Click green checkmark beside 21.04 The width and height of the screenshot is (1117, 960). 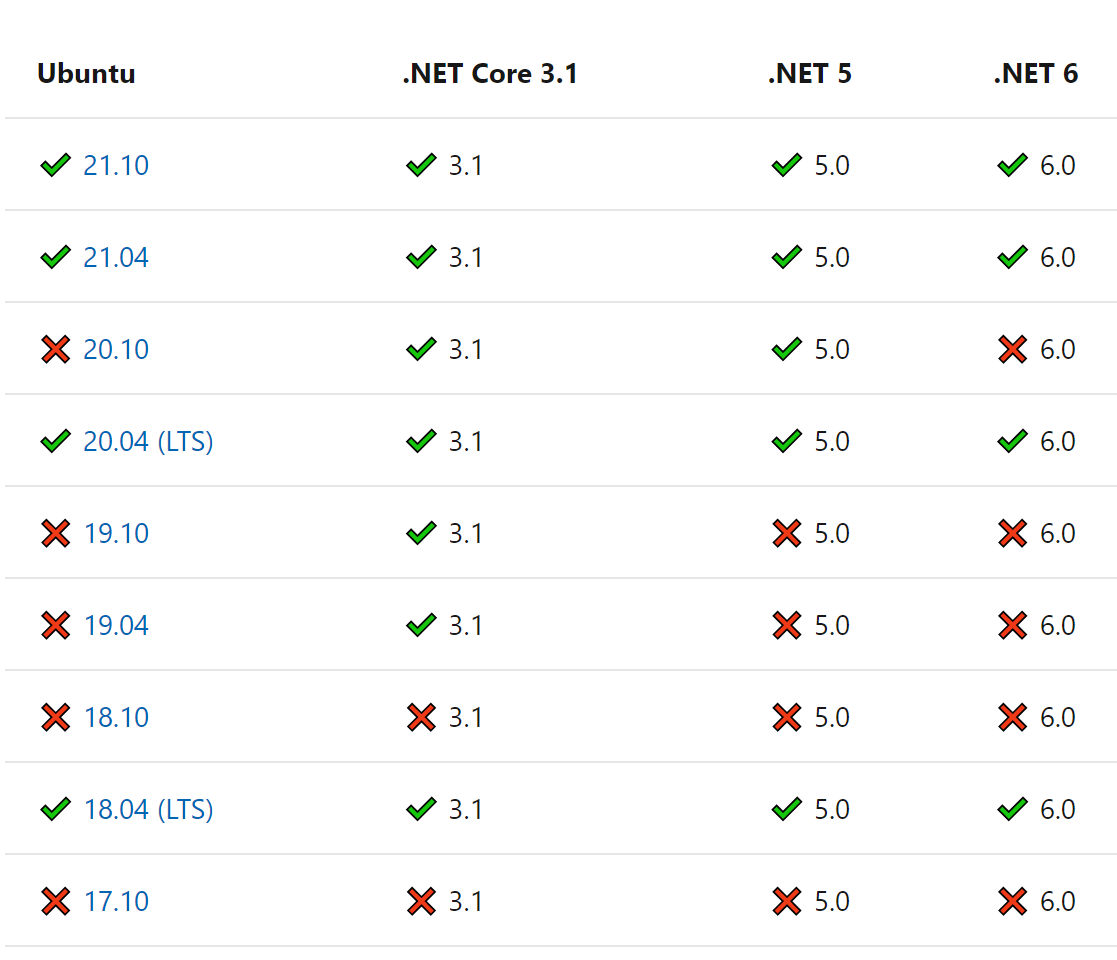56,257
